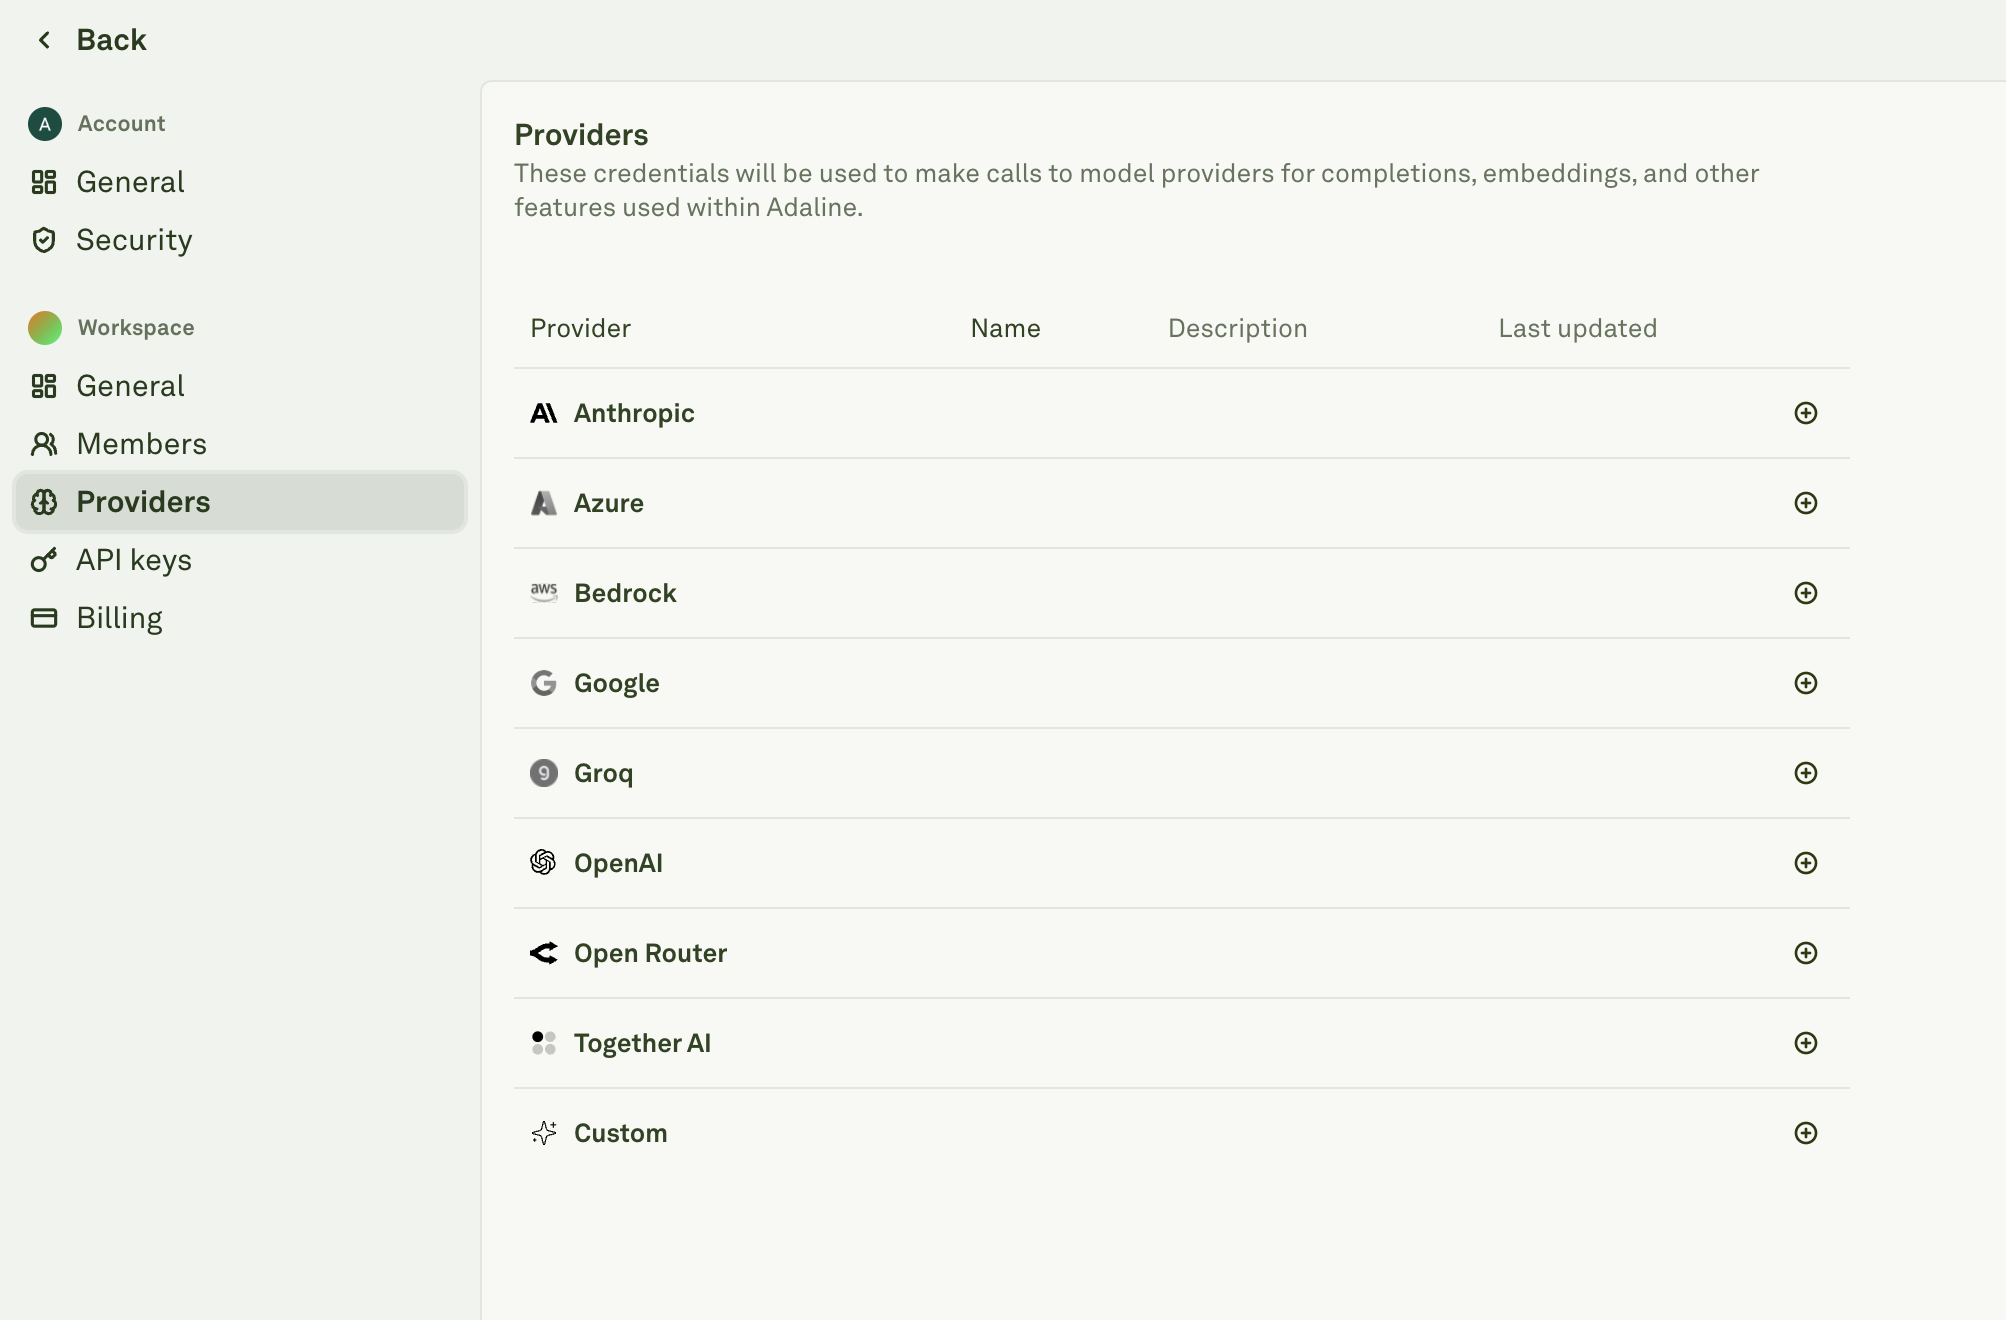Click the Open Router provider name
Viewport: 2006px width, 1320px height.
point(650,953)
